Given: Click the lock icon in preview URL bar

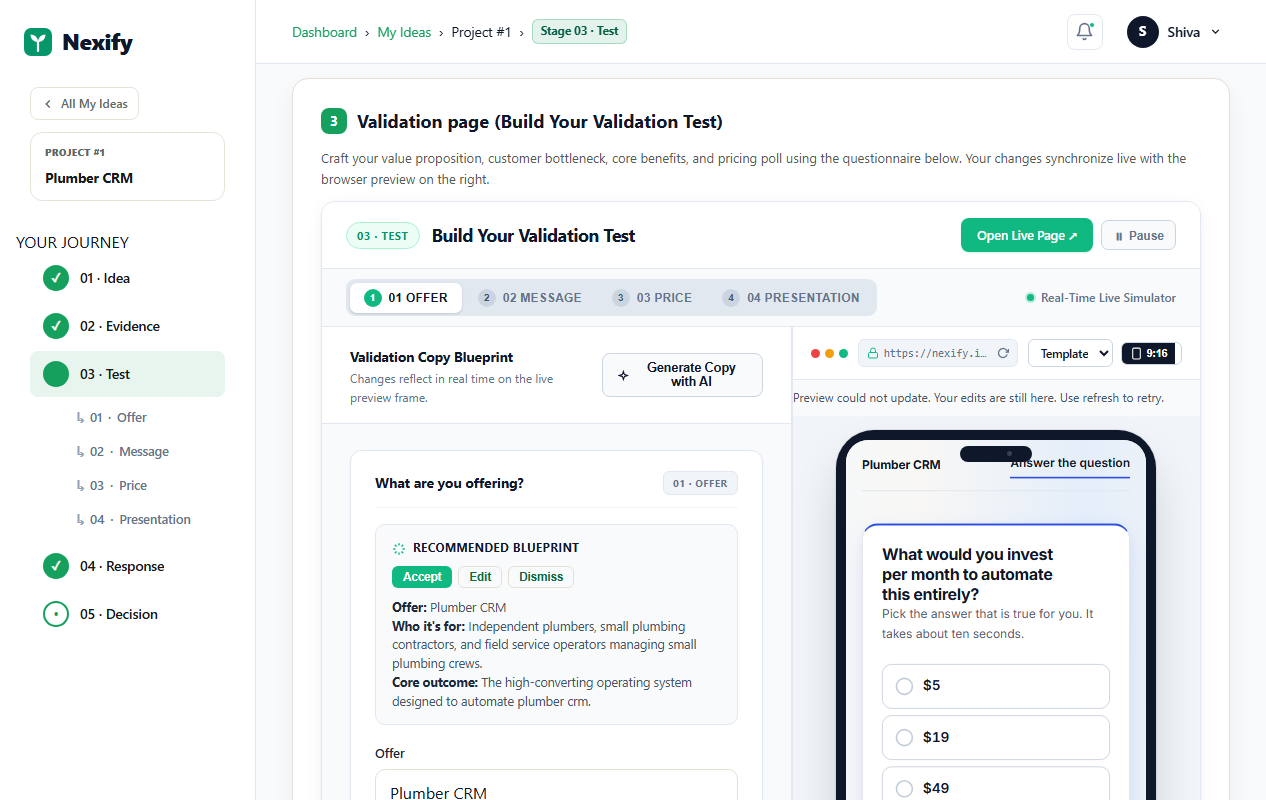Looking at the screenshot, I should (x=873, y=353).
